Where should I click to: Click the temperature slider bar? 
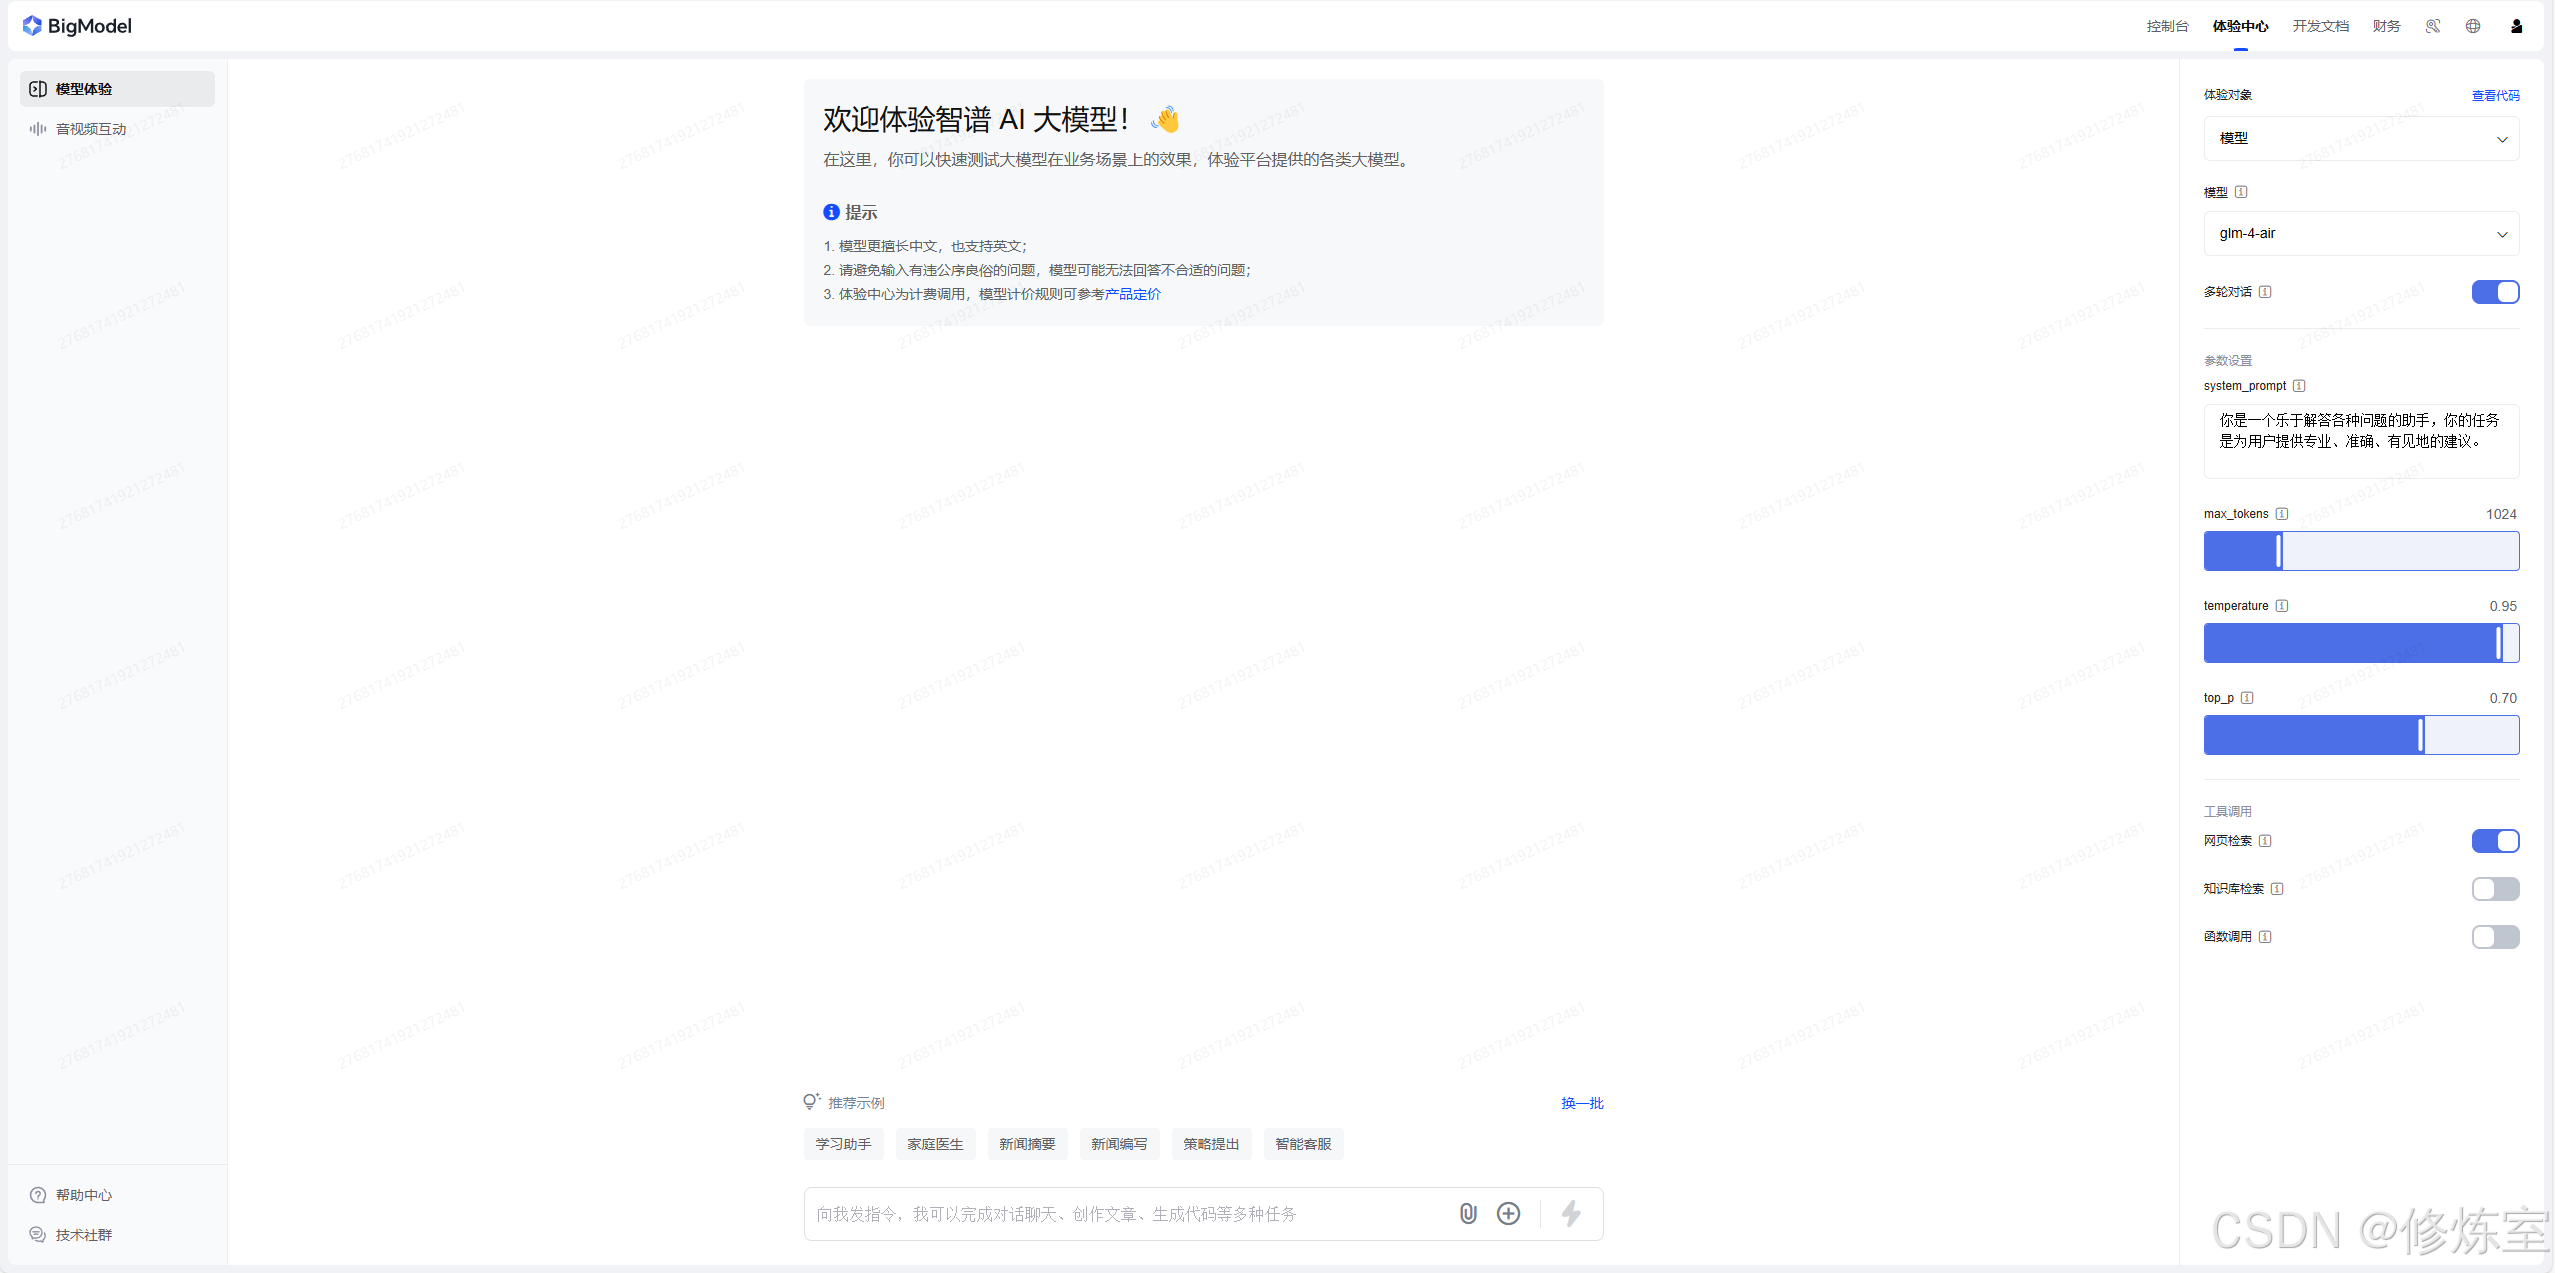point(2360,643)
